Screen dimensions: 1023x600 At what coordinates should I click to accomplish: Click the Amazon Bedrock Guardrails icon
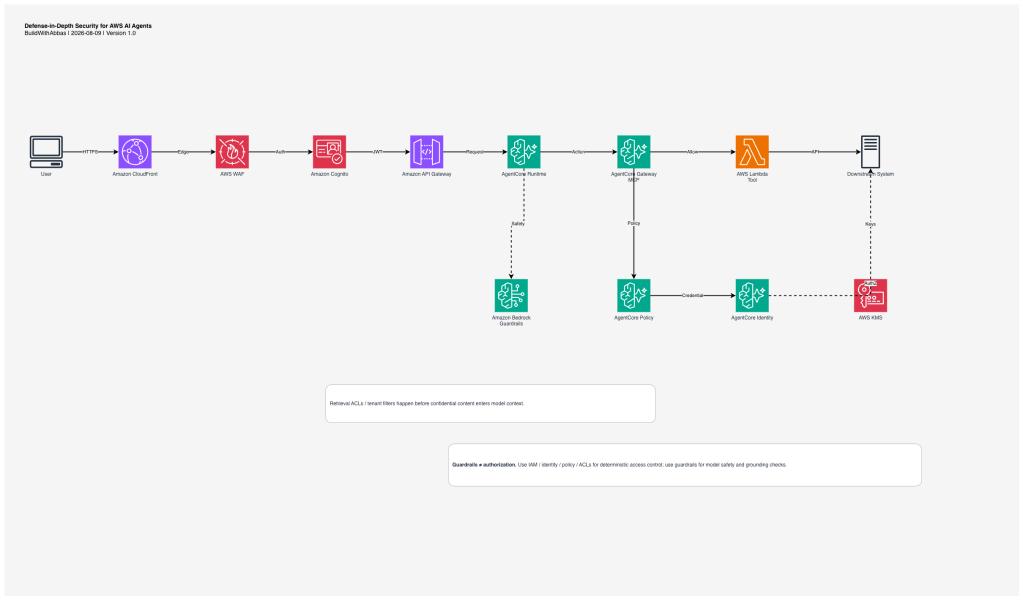(512, 295)
